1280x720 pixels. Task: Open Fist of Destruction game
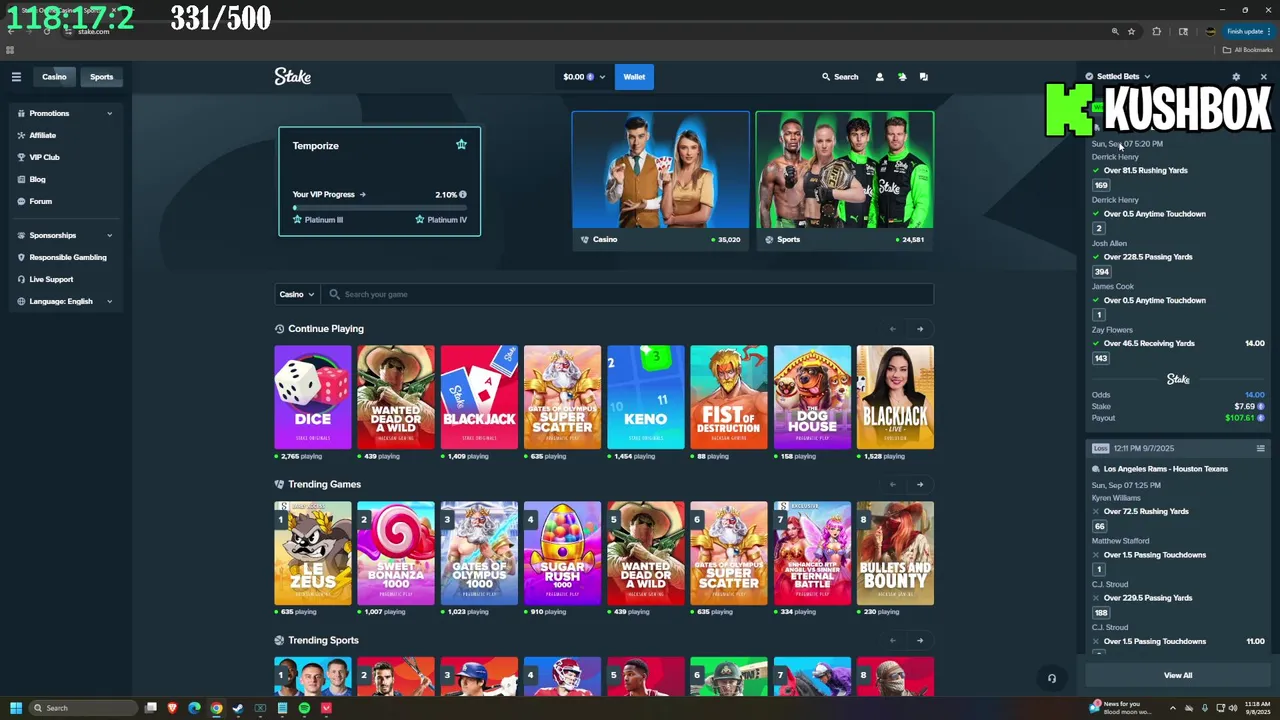click(x=728, y=397)
